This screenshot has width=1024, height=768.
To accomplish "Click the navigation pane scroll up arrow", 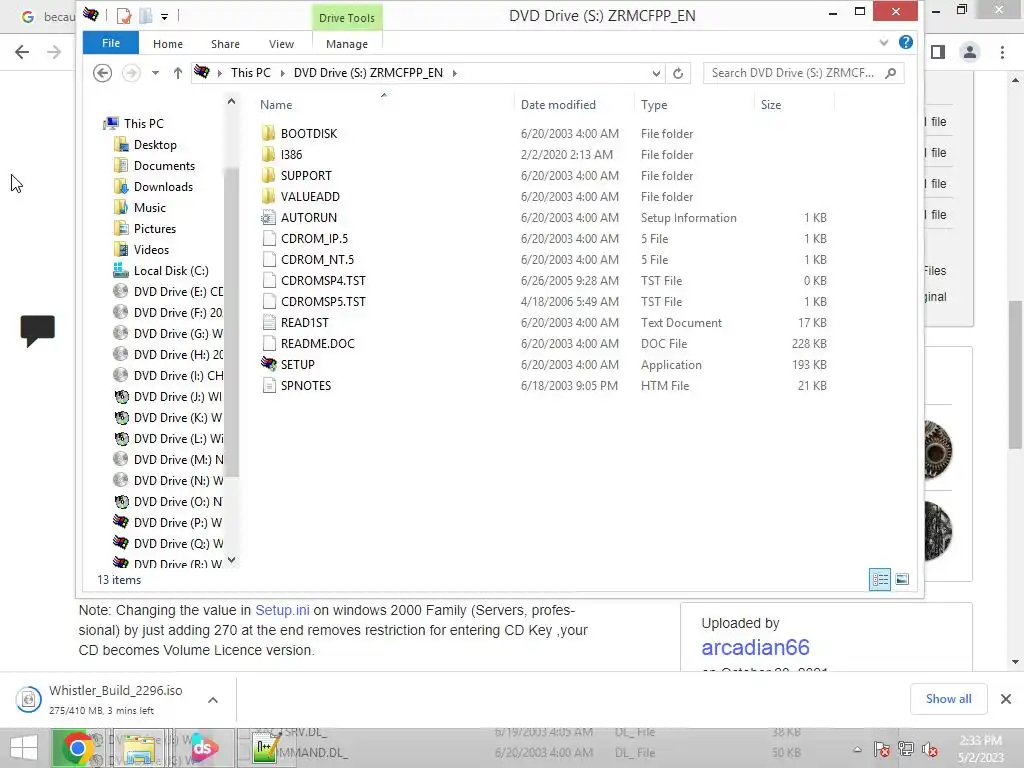I will point(231,101).
